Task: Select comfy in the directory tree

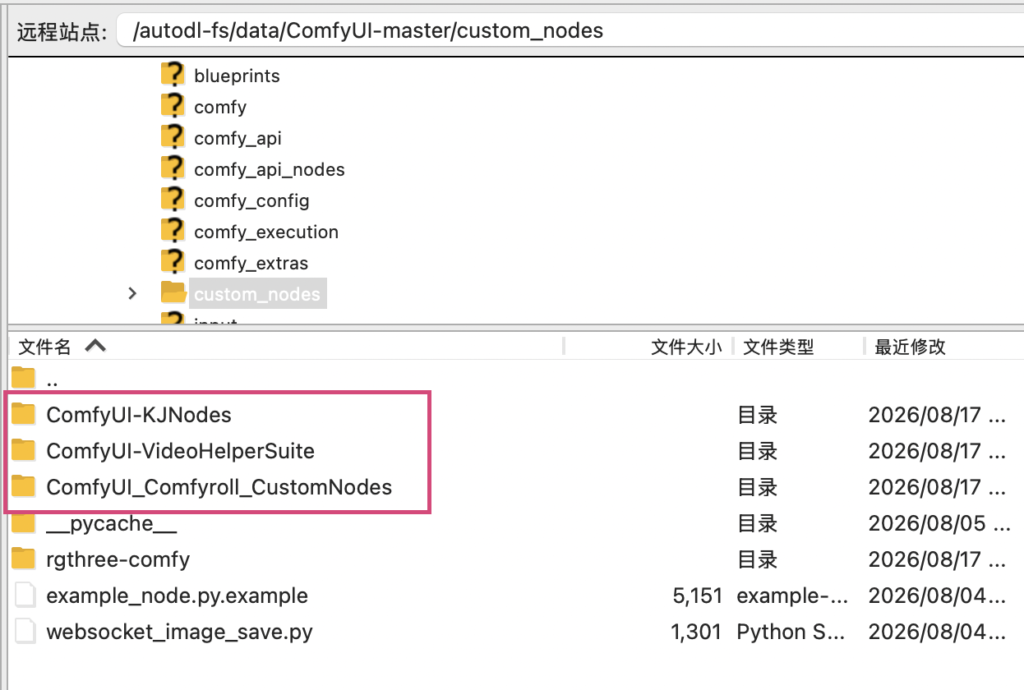Action: (220, 107)
